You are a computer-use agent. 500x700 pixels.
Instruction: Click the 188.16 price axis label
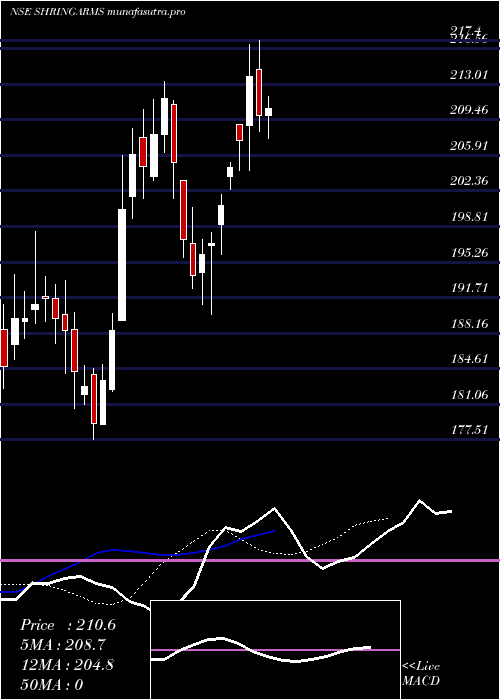pyautogui.click(x=469, y=323)
